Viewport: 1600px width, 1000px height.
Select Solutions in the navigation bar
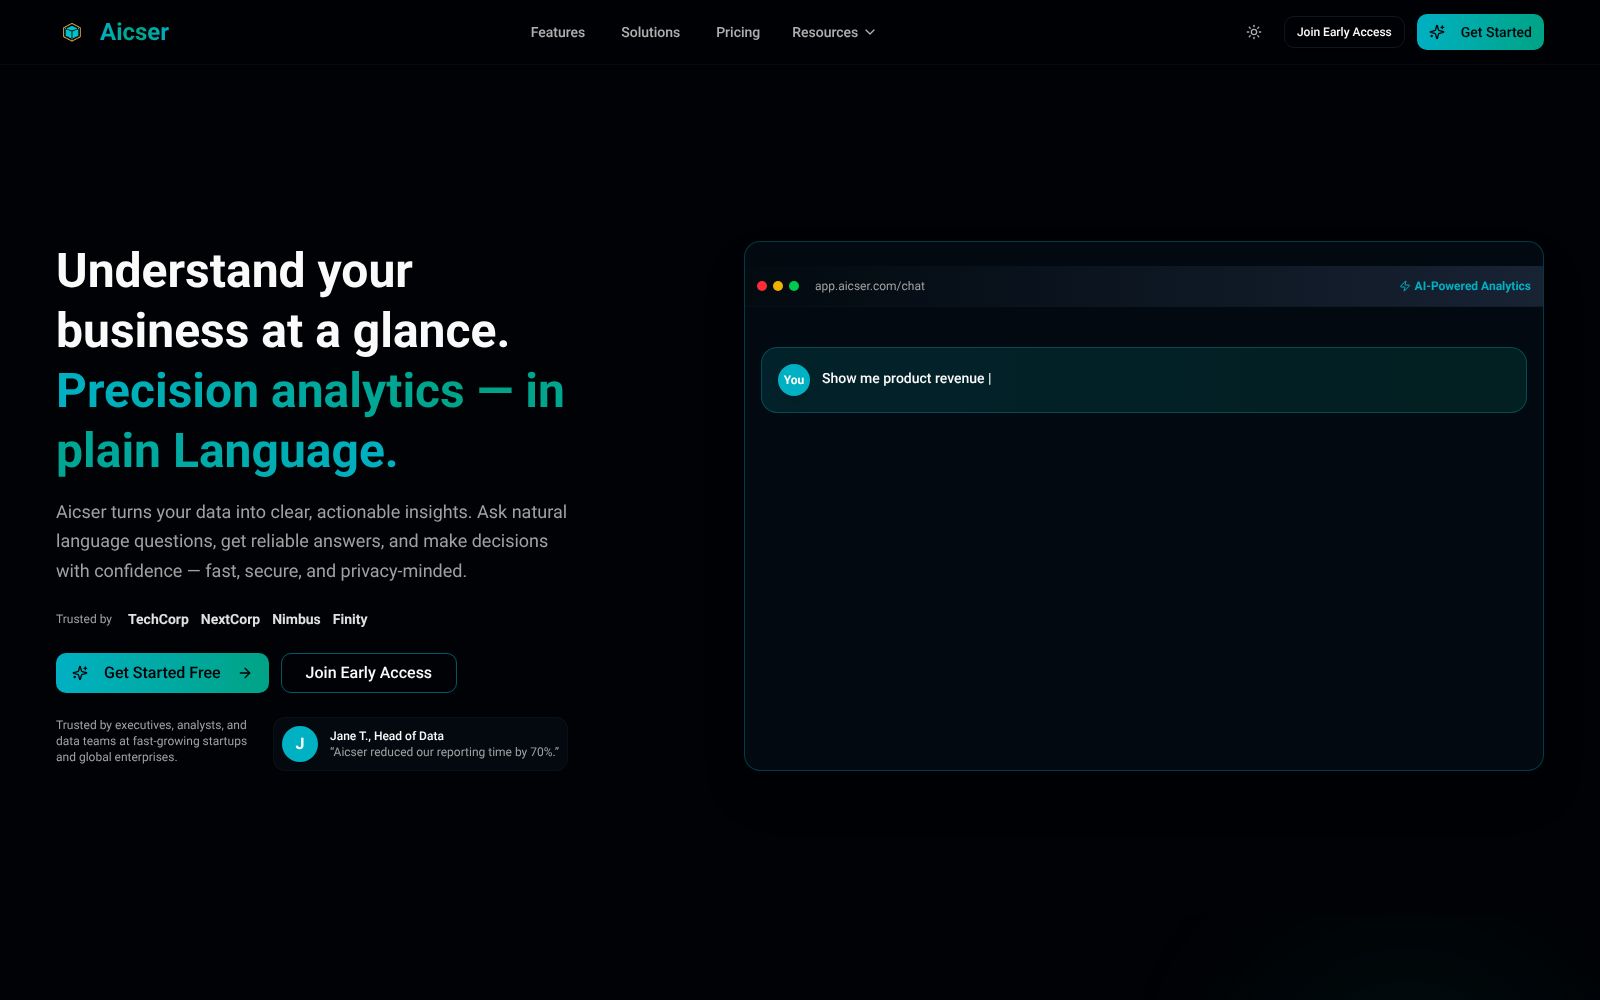point(650,32)
